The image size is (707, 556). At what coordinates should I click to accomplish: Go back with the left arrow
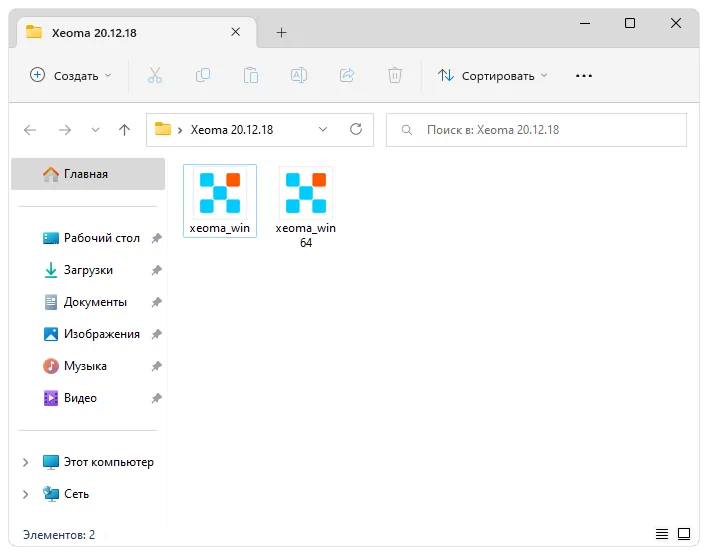coord(30,130)
